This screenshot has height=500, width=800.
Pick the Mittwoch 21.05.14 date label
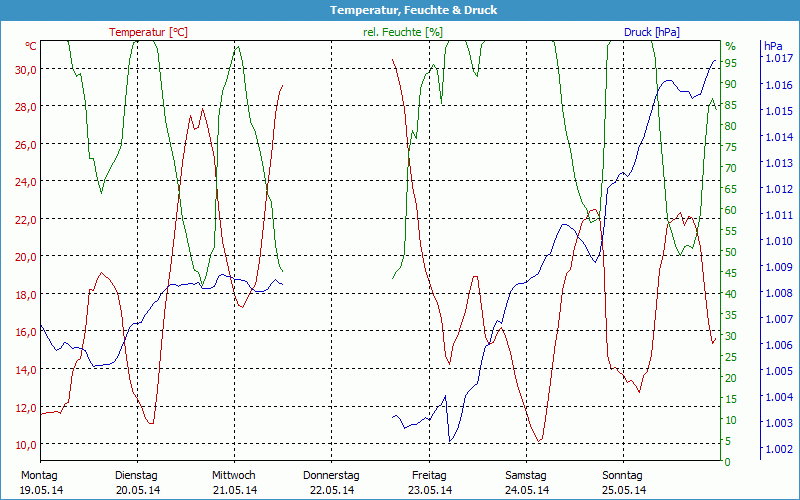click(234, 482)
